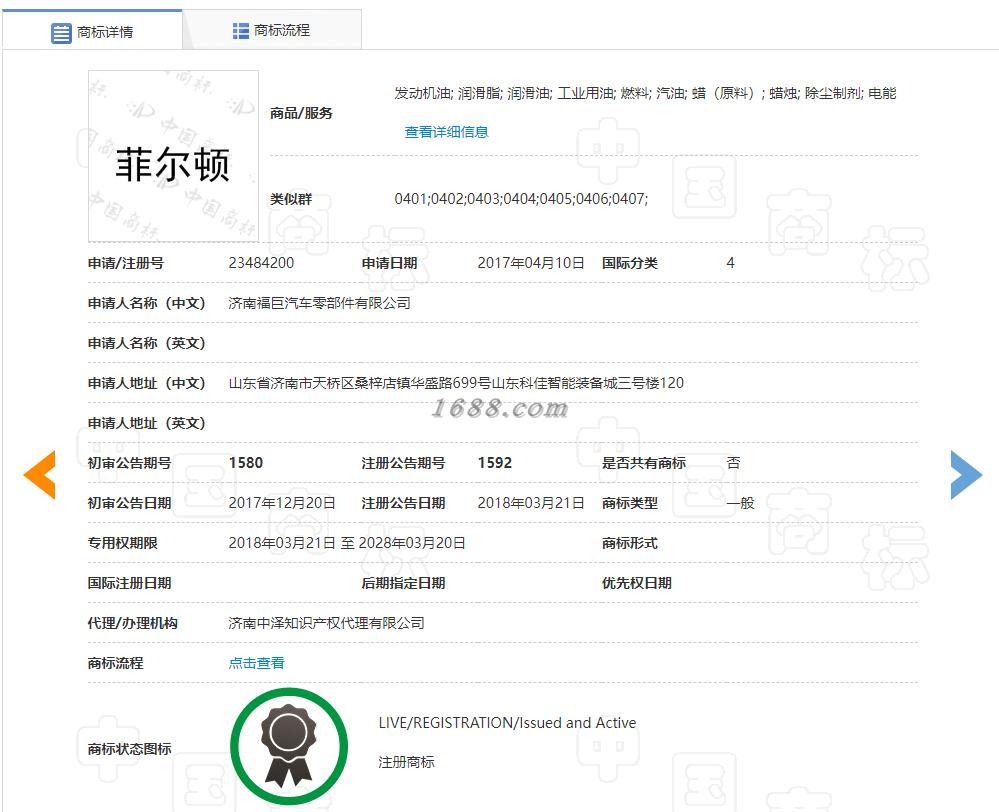This screenshot has height=812, width=999.
Task: Select the 注册商标 status text
Action: click(x=406, y=762)
